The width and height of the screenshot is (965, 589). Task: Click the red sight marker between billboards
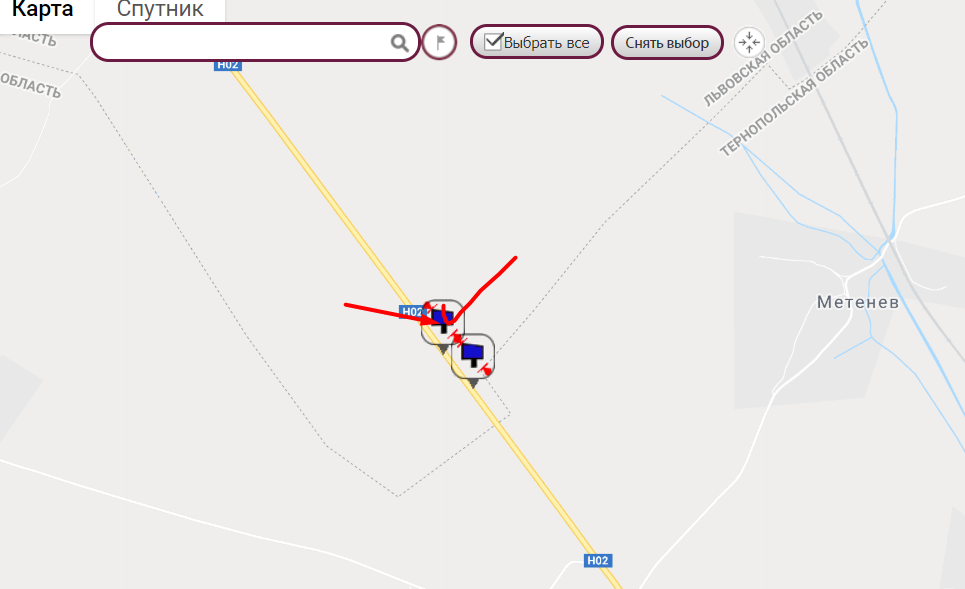(x=457, y=338)
